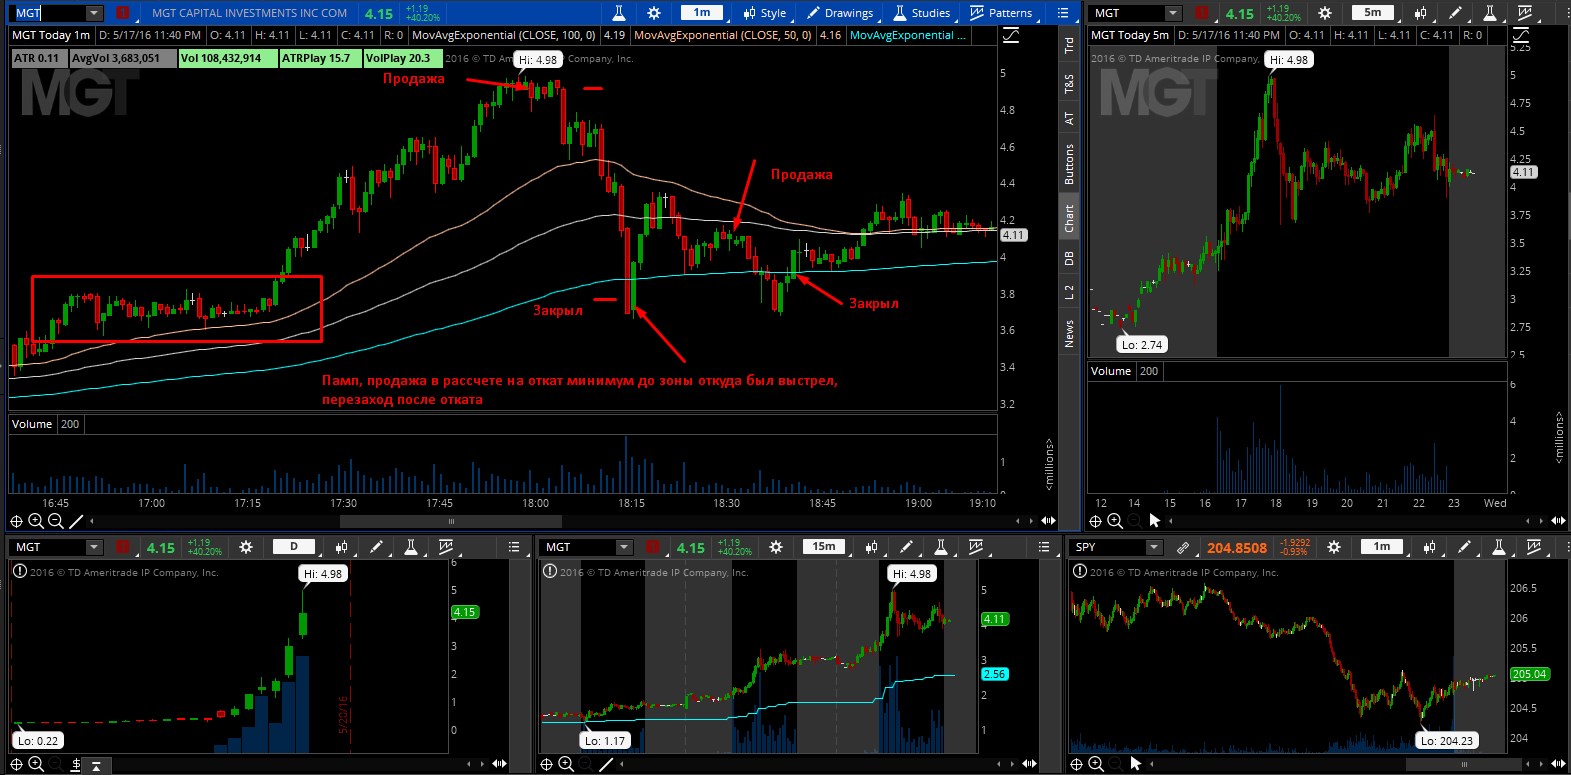1571x775 pixels.
Task: Click the SPY chart horizontal scrollbar thumb
Action: coord(1464,764)
